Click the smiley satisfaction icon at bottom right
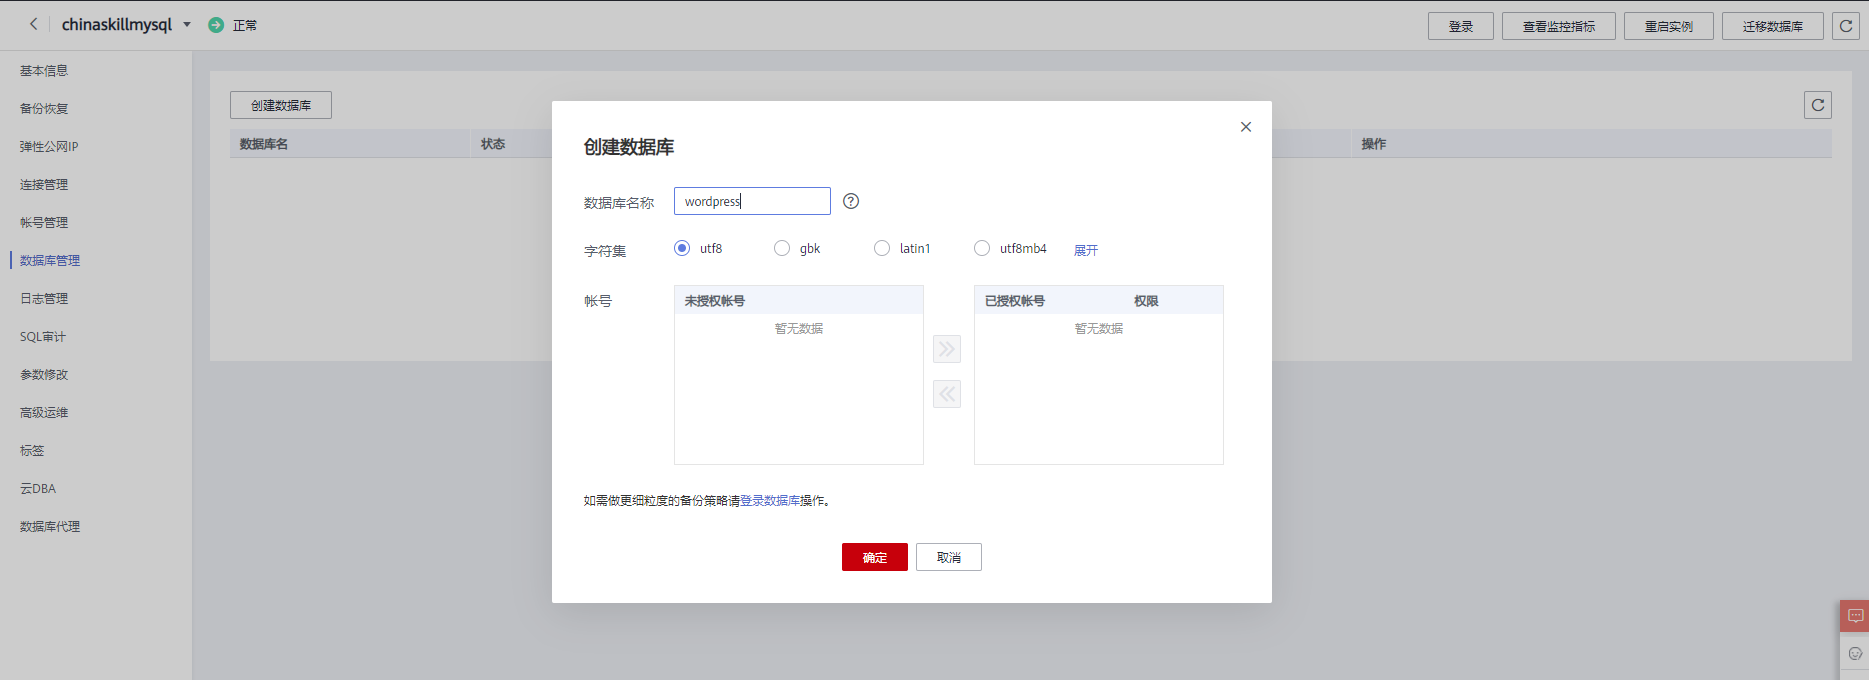 pos(1855,654)
